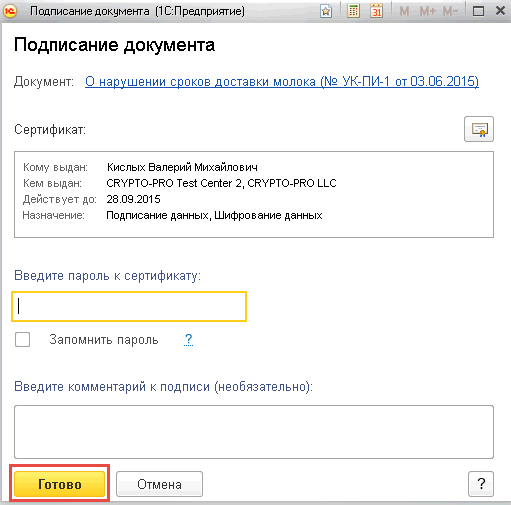View the certificate details icon button
511x505 pixels.
(479, 129)
